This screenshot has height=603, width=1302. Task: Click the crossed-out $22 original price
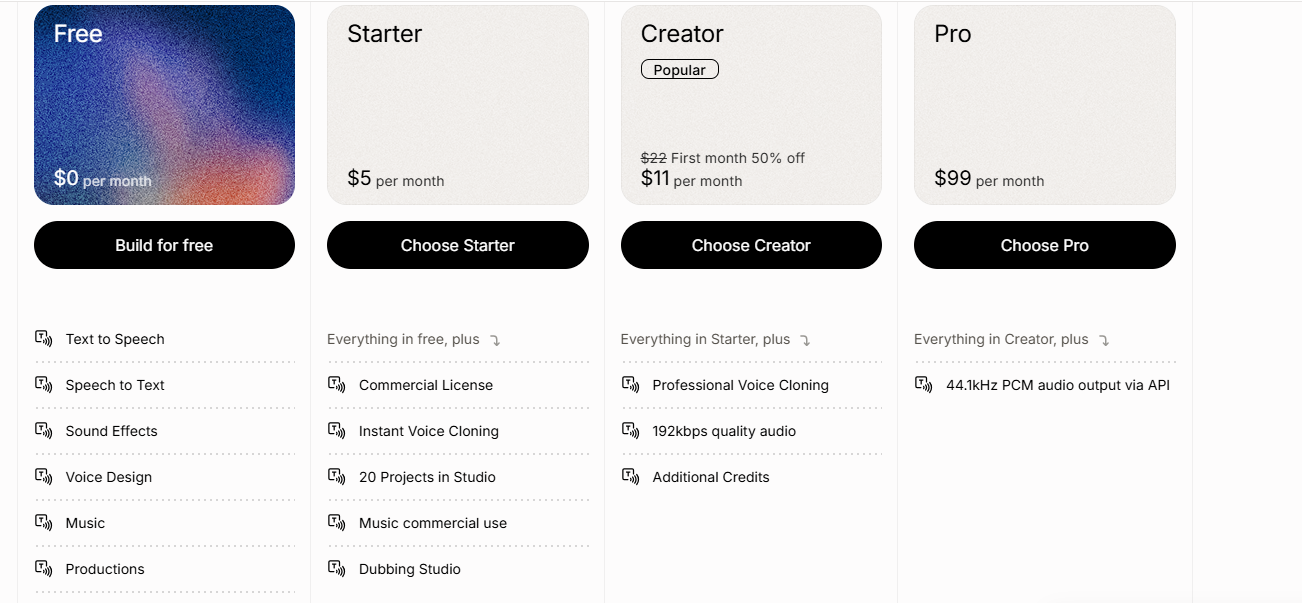click(654, 158)
